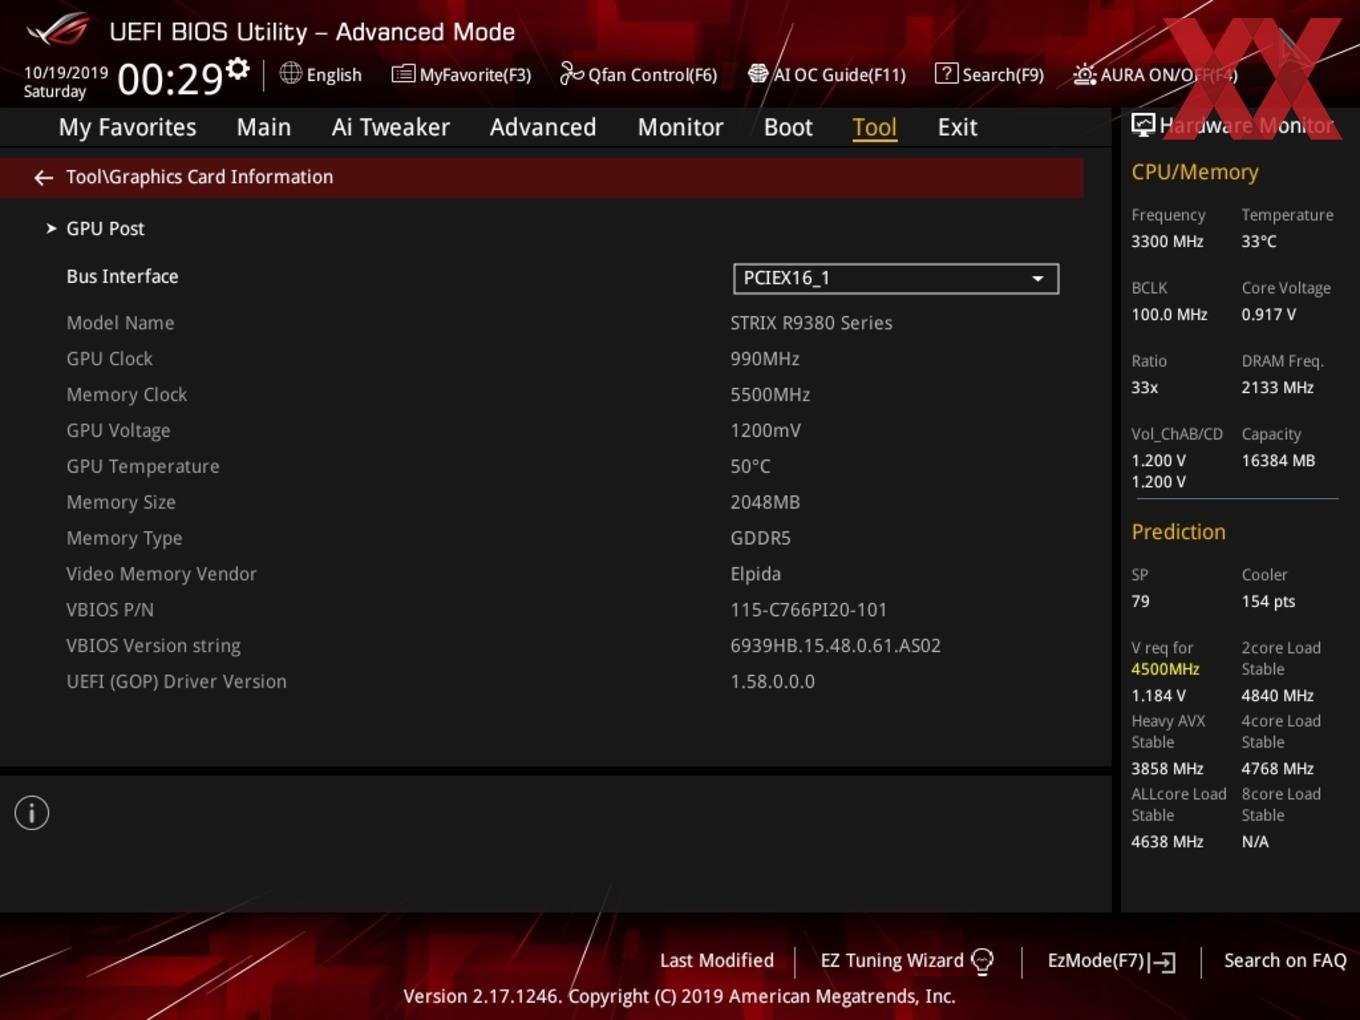Viewport: 1360px width, 1020px height.
Task: Click the Search(F9) question mark icon
Action: 946,73
